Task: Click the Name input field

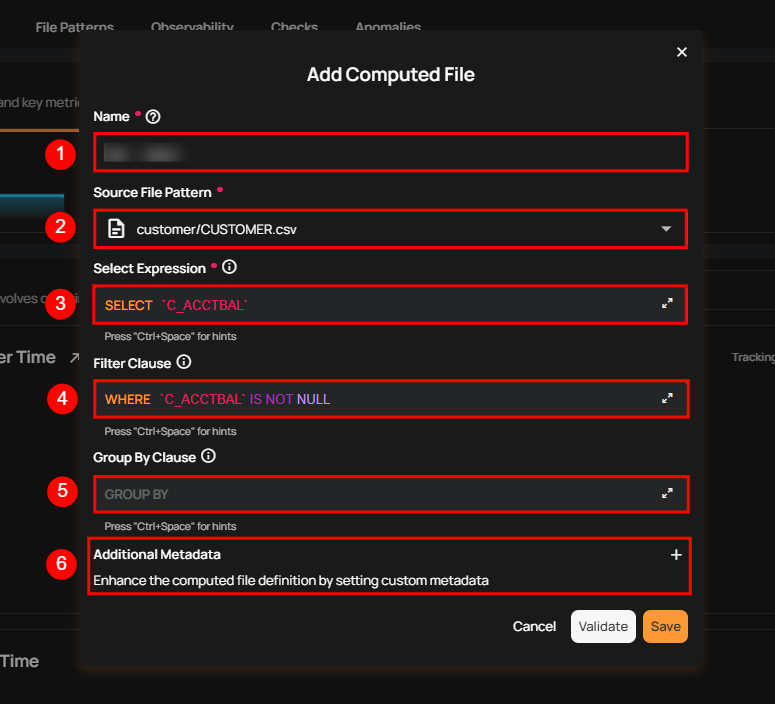Action: tap(390, 152)
